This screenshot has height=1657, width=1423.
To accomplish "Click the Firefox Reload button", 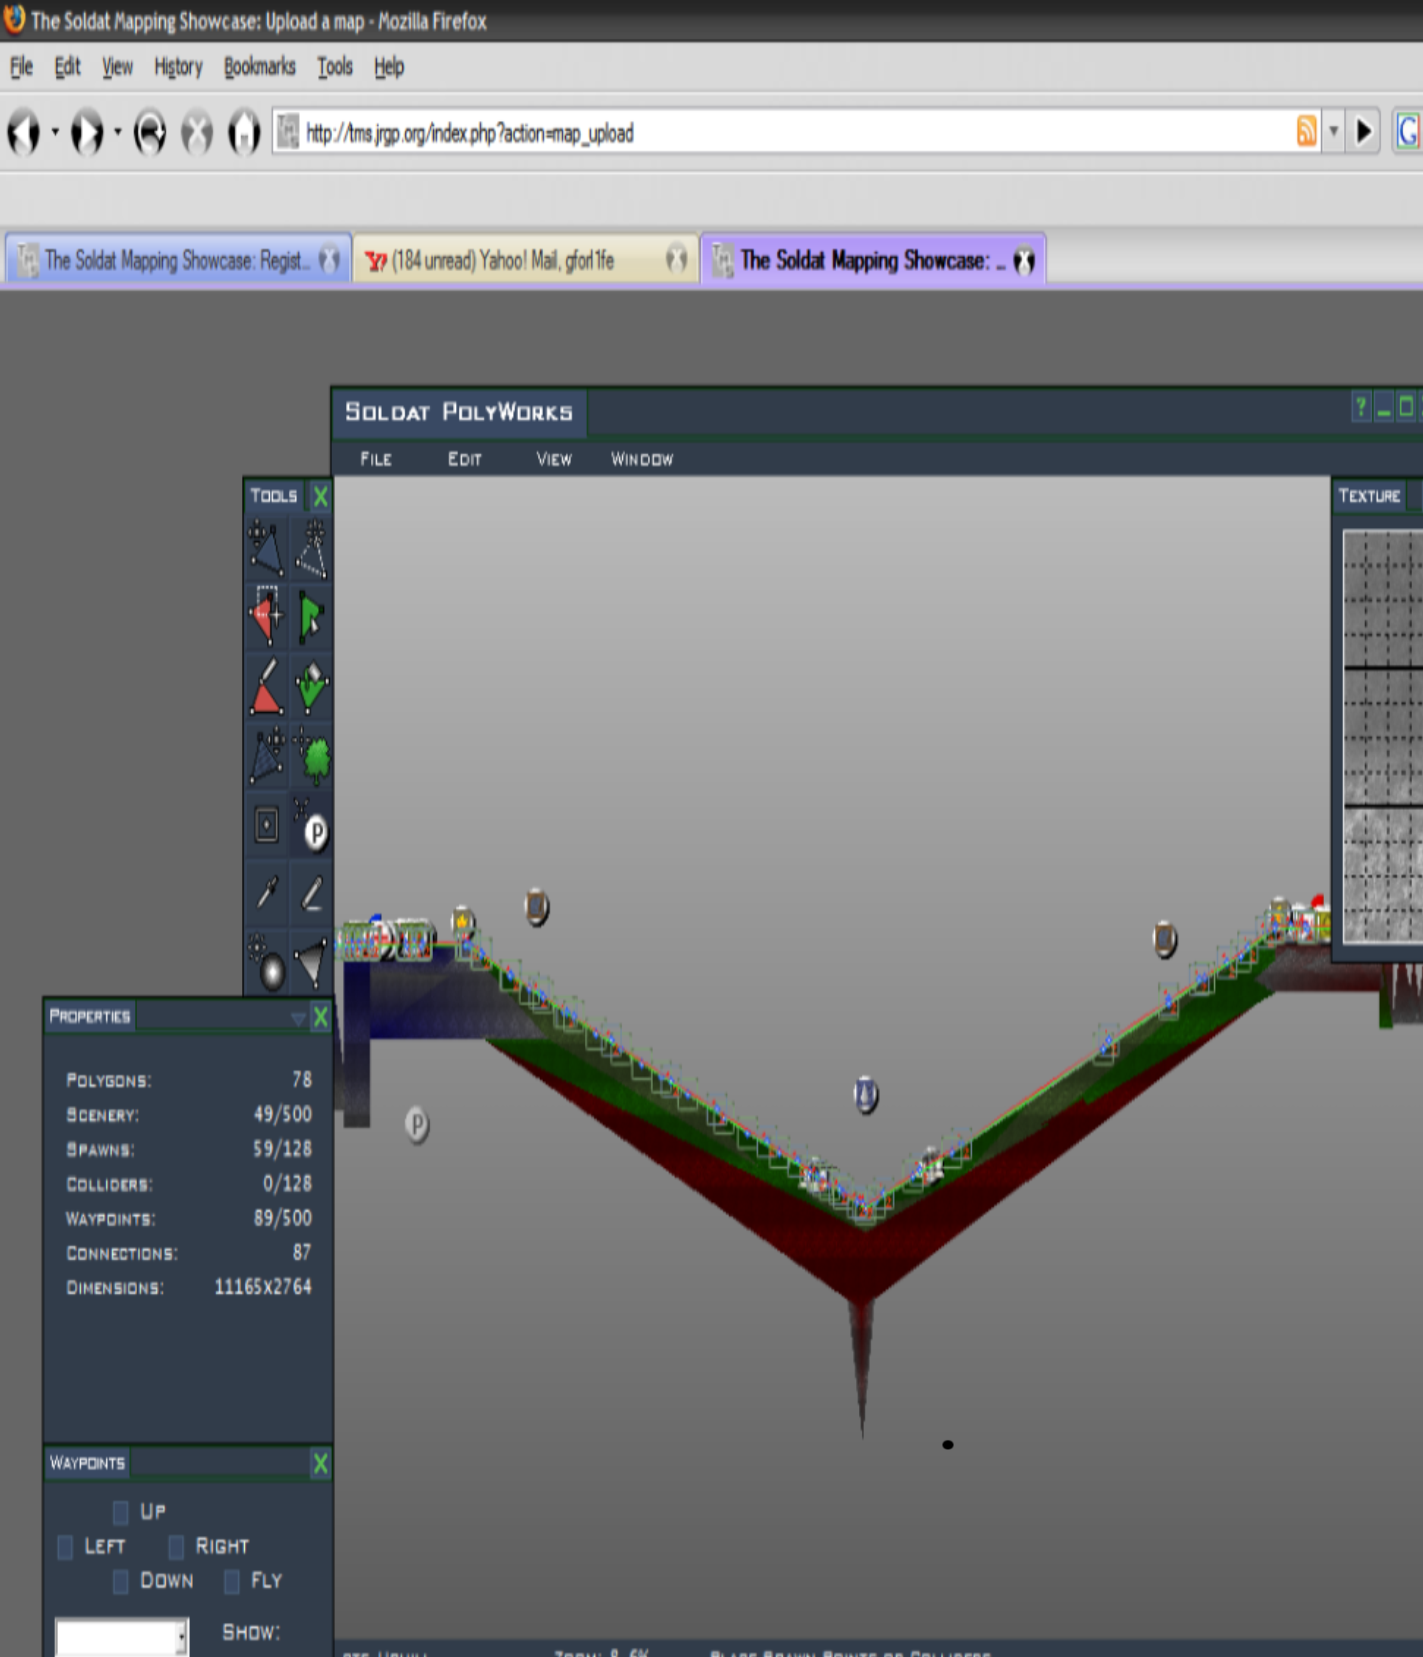I will click(x=150, y=132).
